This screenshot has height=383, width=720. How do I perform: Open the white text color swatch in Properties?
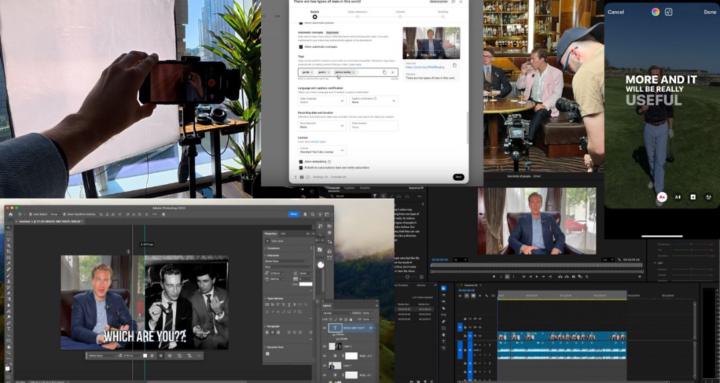click(305, 284)
